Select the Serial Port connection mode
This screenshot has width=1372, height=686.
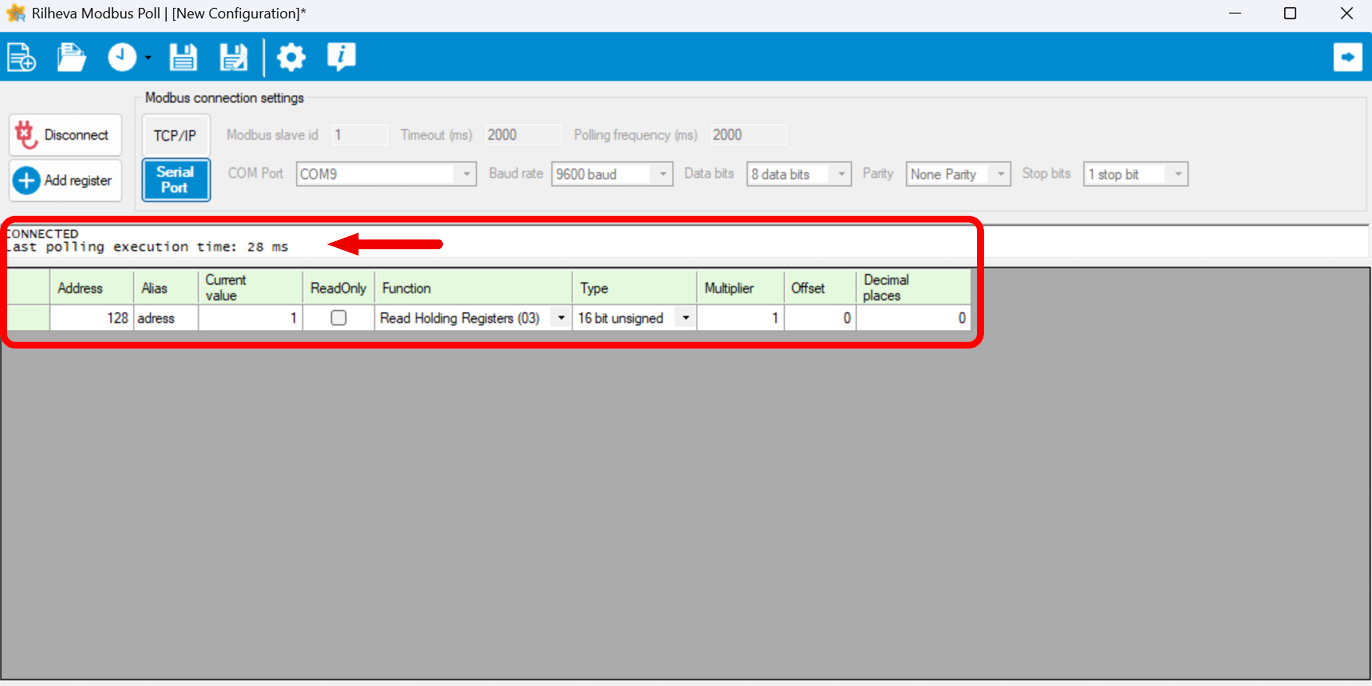pos(176,180)
